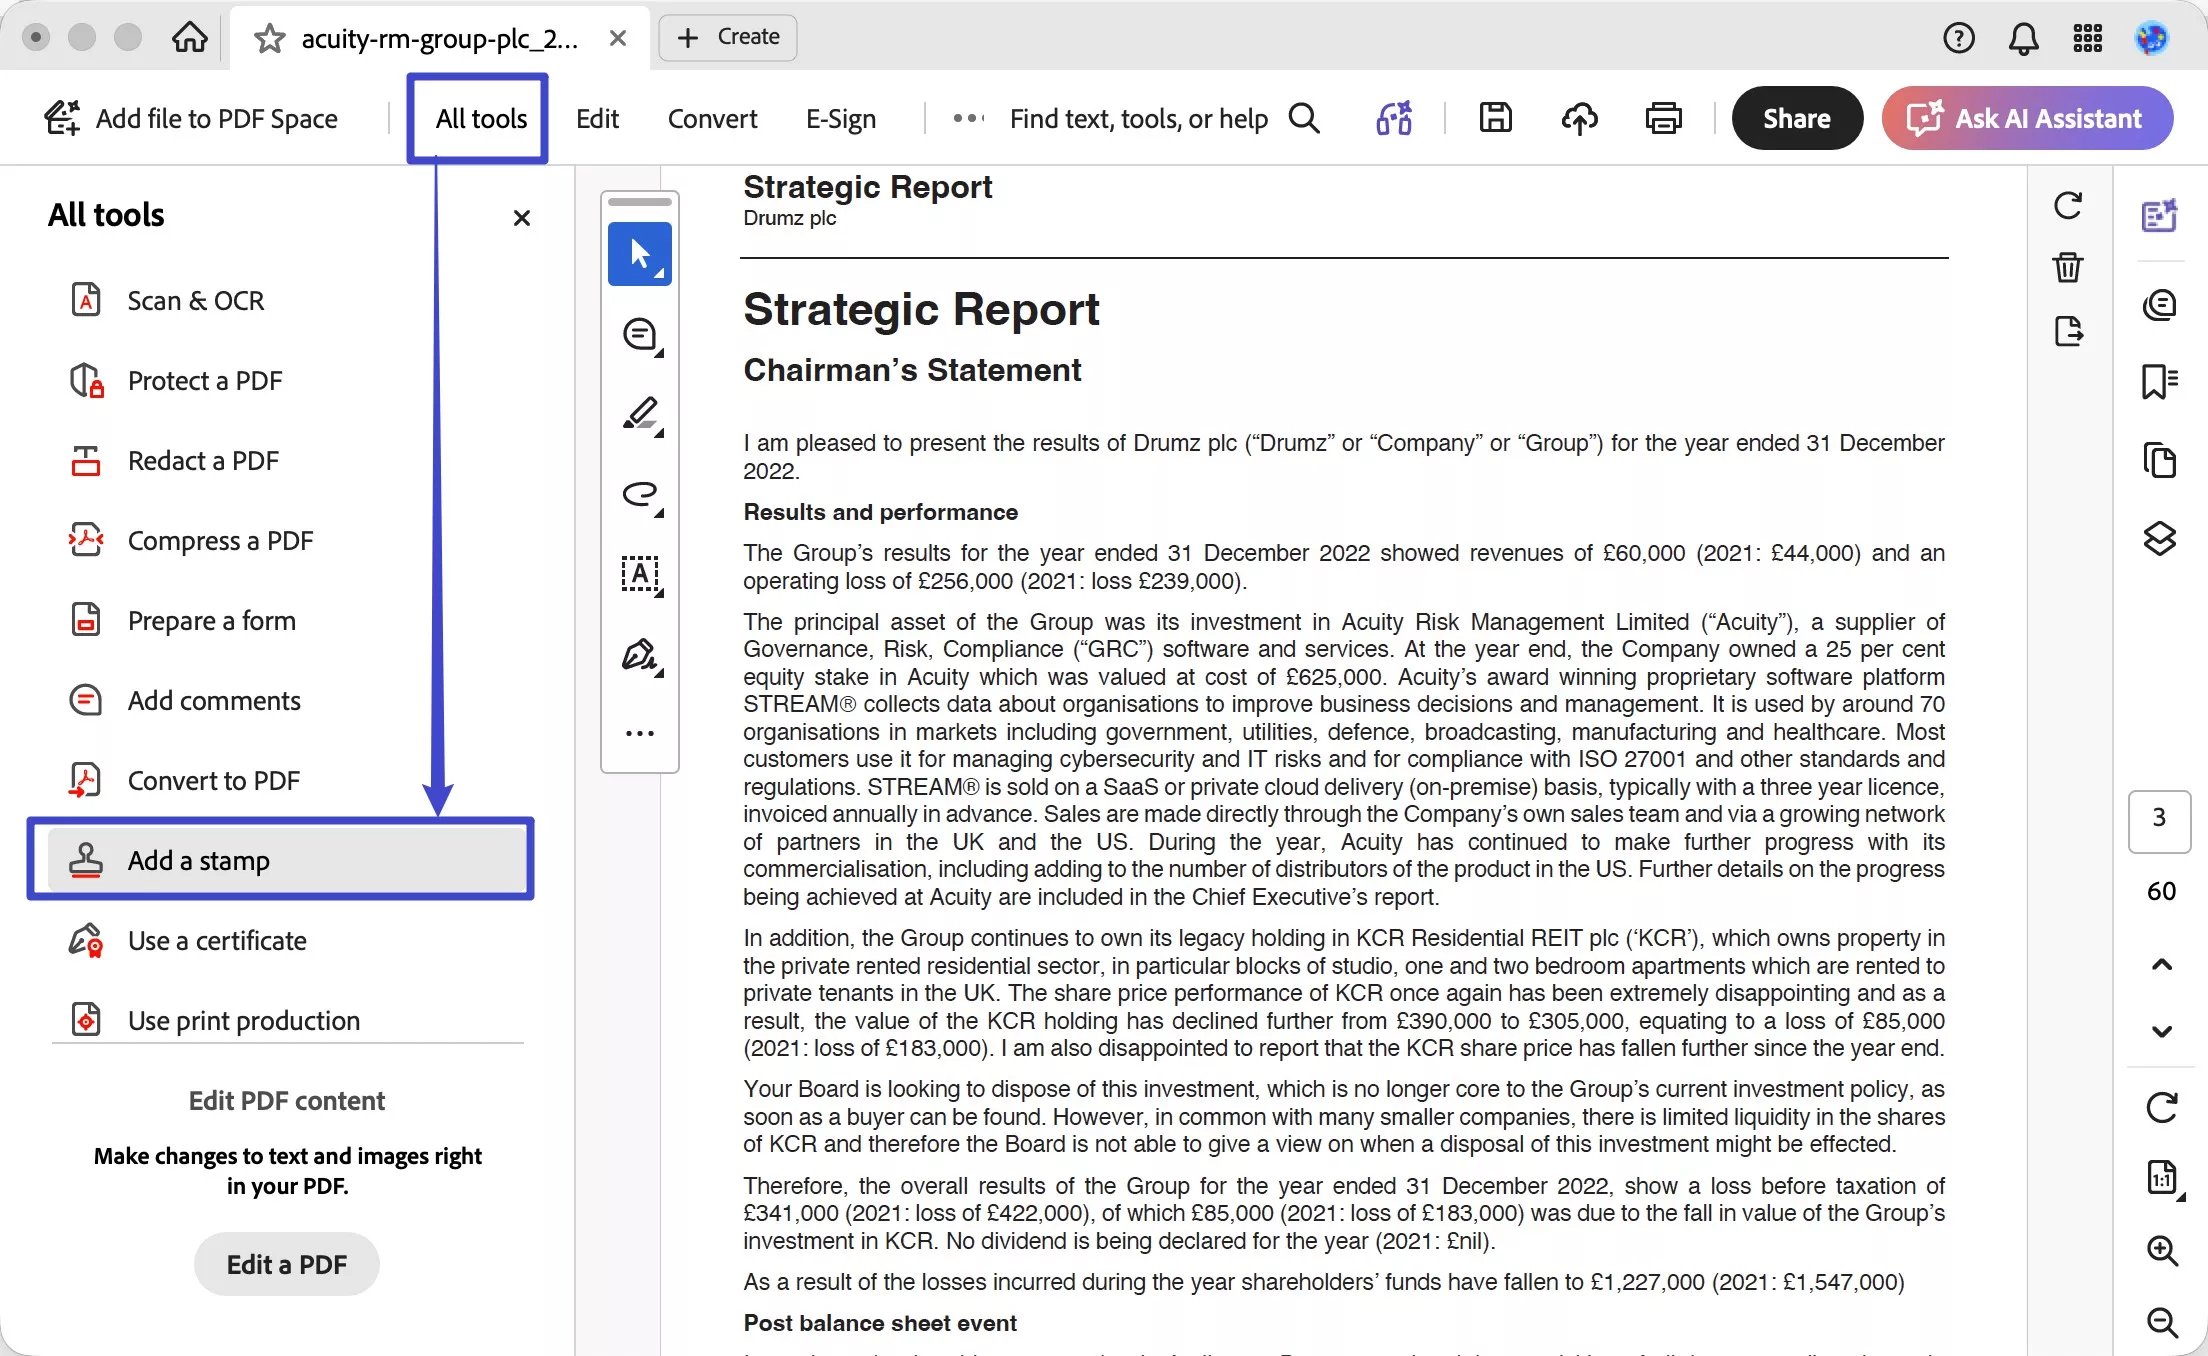
Task: Open Ask AI Assistant
Action: pyautogui.click(x=2027, y=118)
